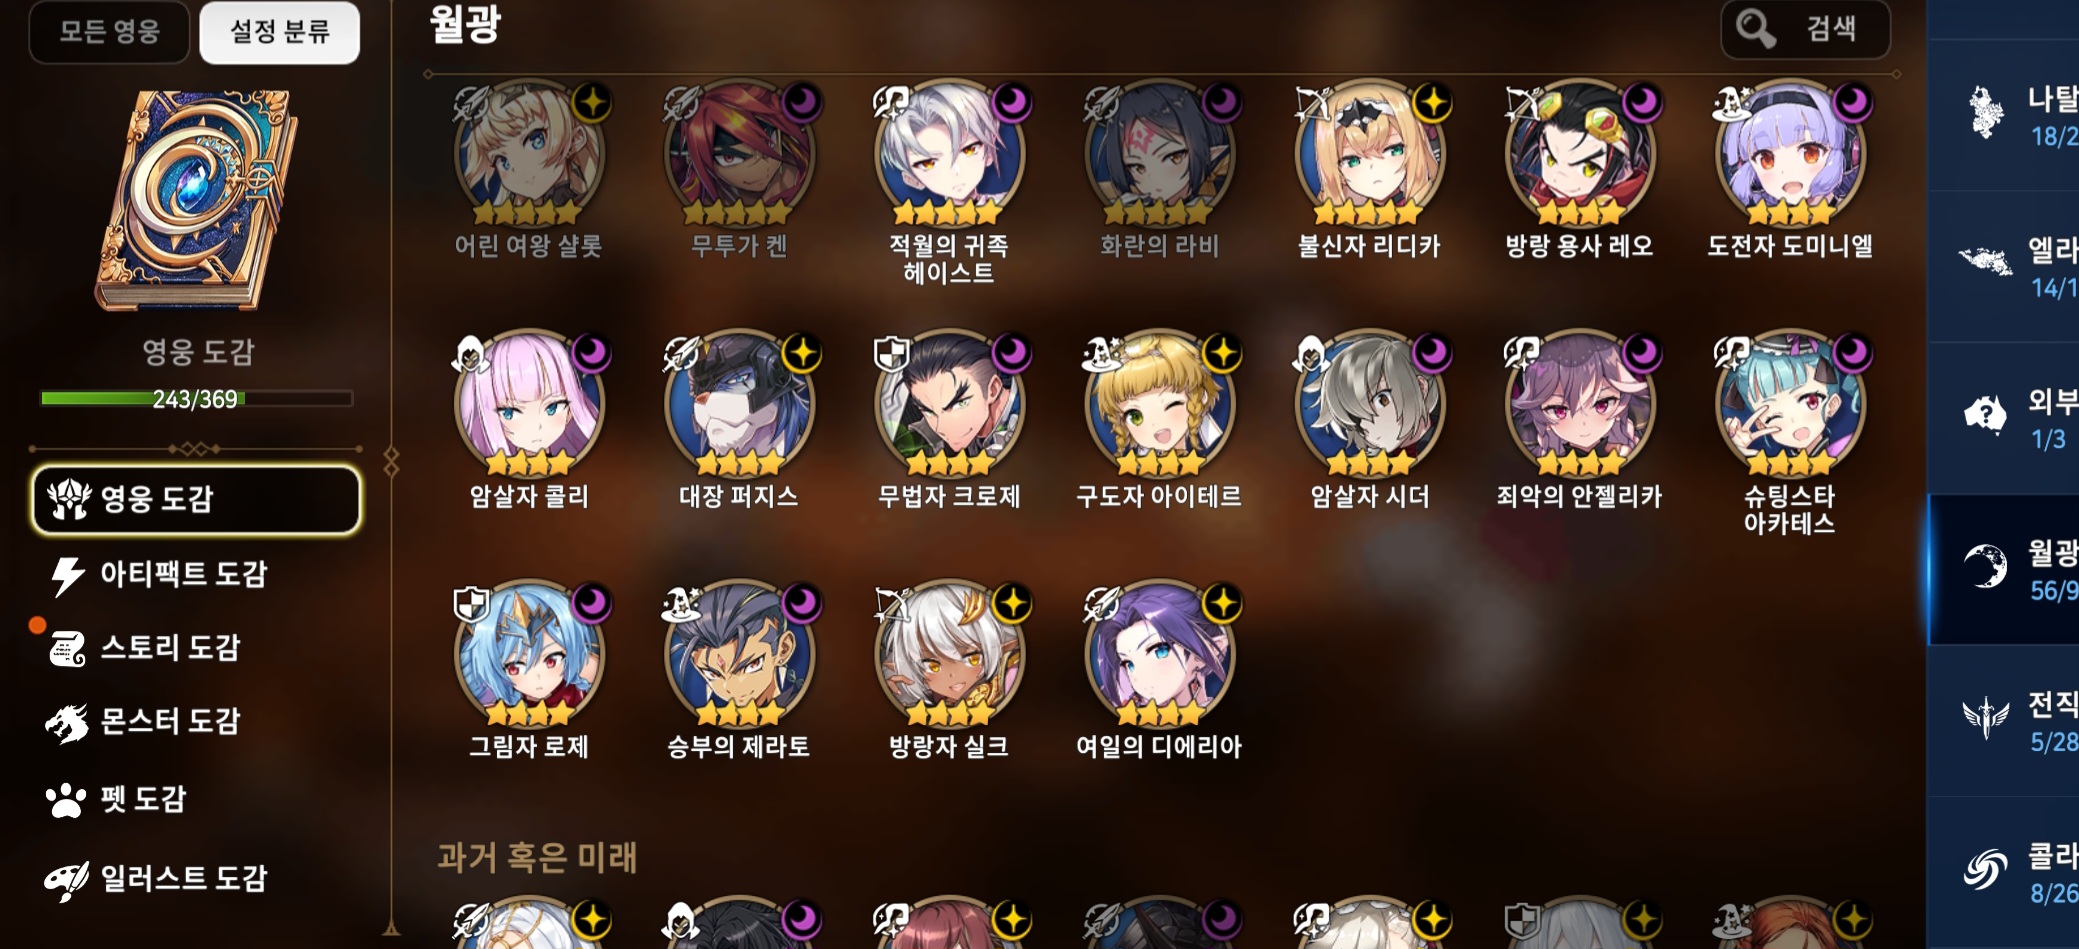Switch to the 설정 분류 tab
Viewport: 2079px width, 949px height.
pyautogui.click(x=280, y=32)
